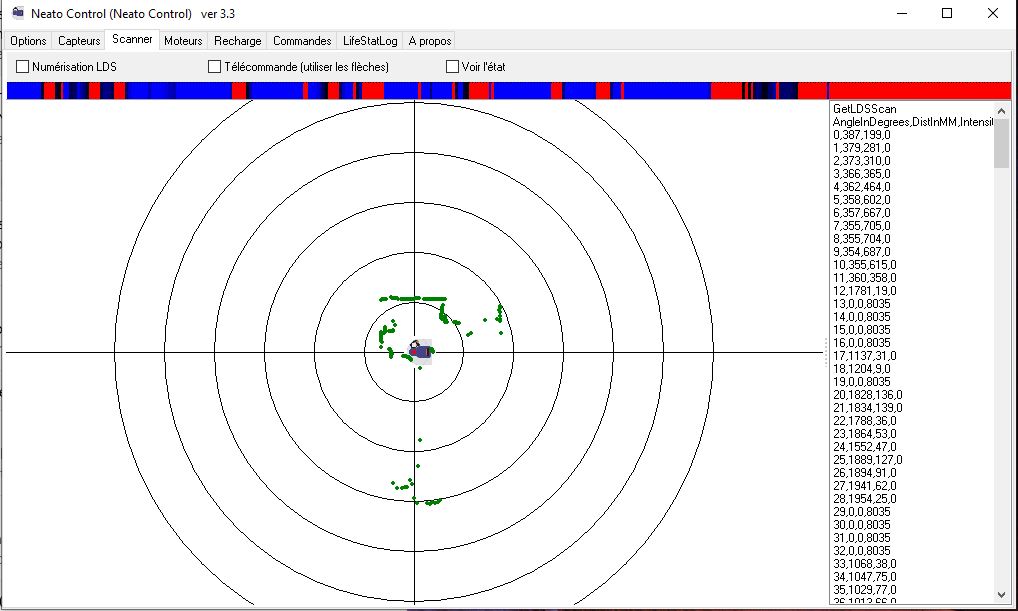Click the LDS intensity color bar

[508, 91]
